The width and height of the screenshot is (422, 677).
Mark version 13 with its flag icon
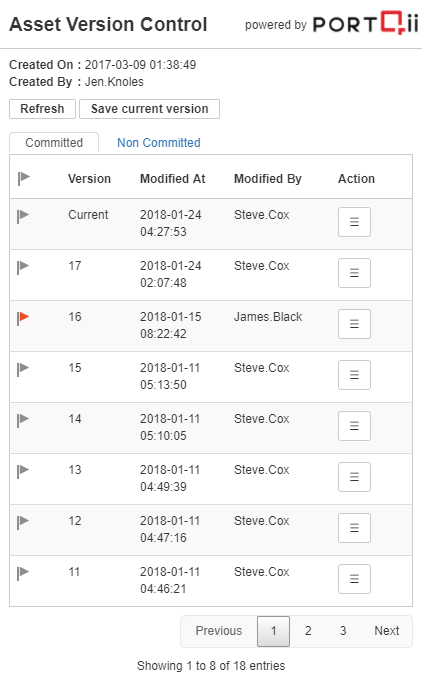click(x=23, y=471)
